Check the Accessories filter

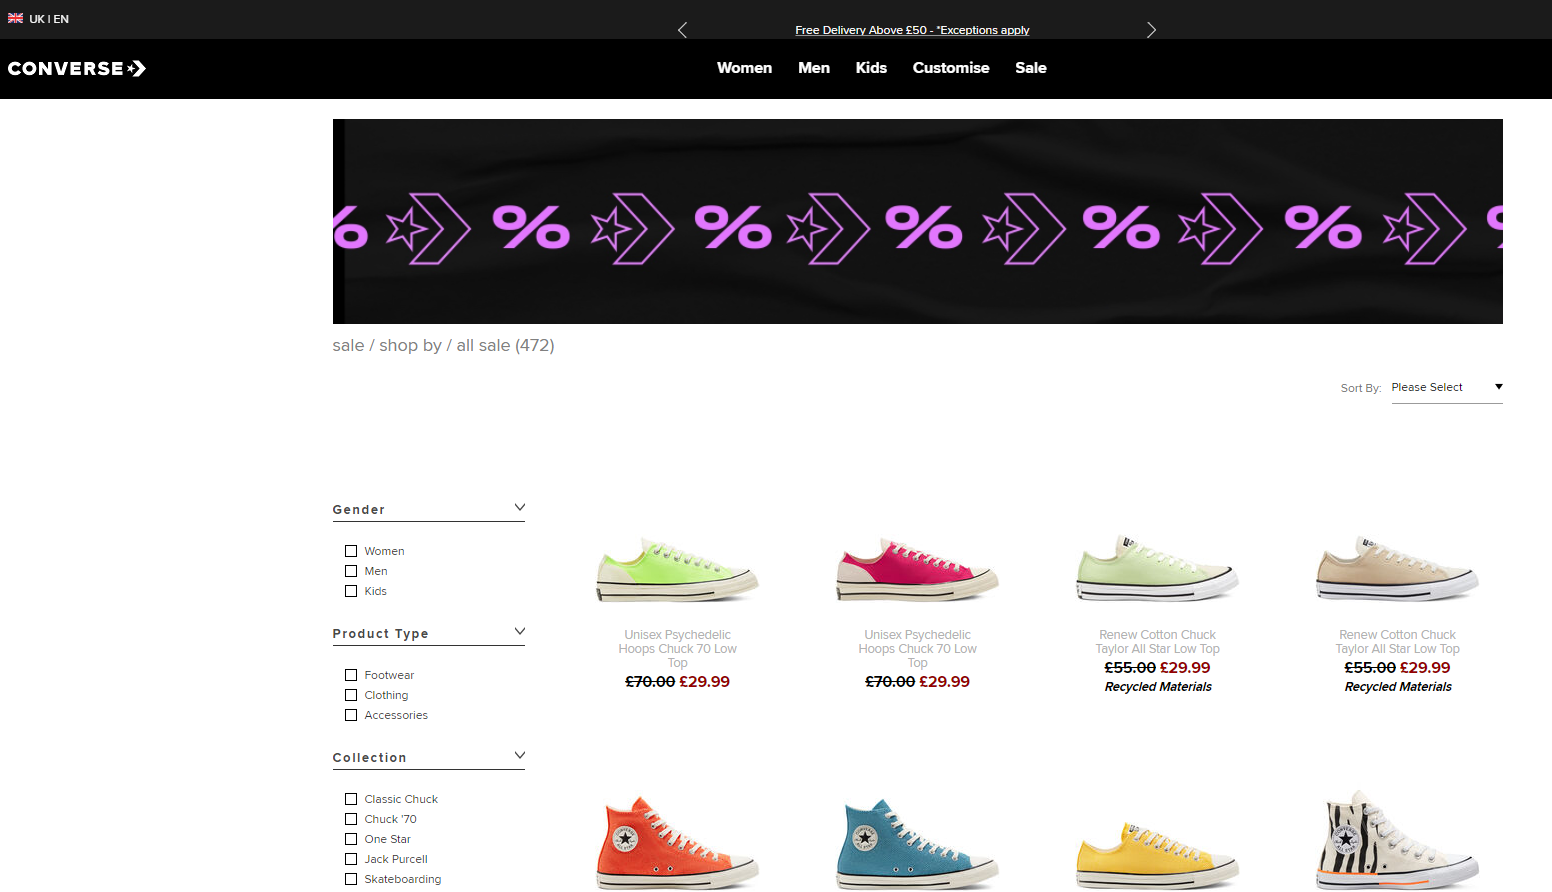(351, 715)
